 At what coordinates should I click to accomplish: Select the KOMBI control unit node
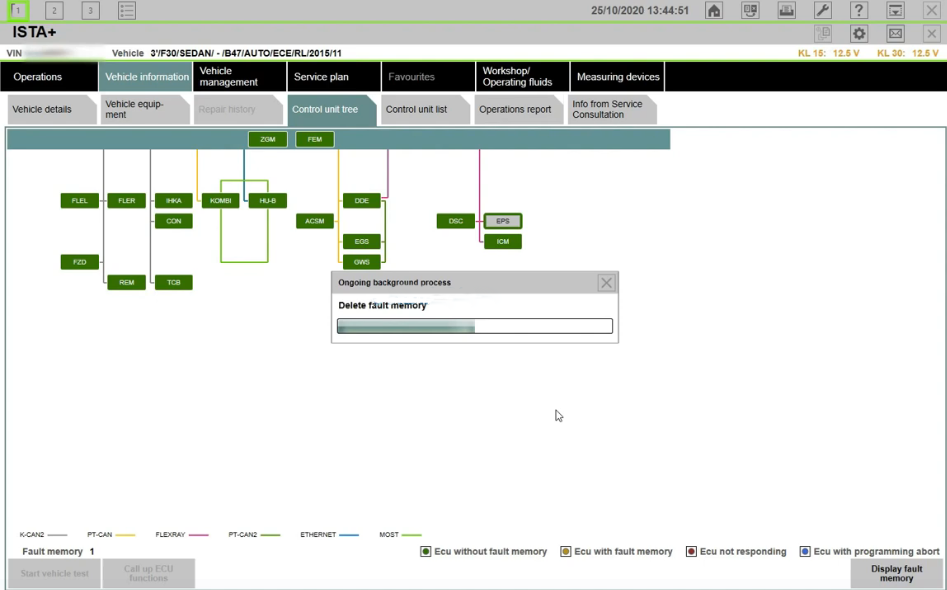click(220, 200)
